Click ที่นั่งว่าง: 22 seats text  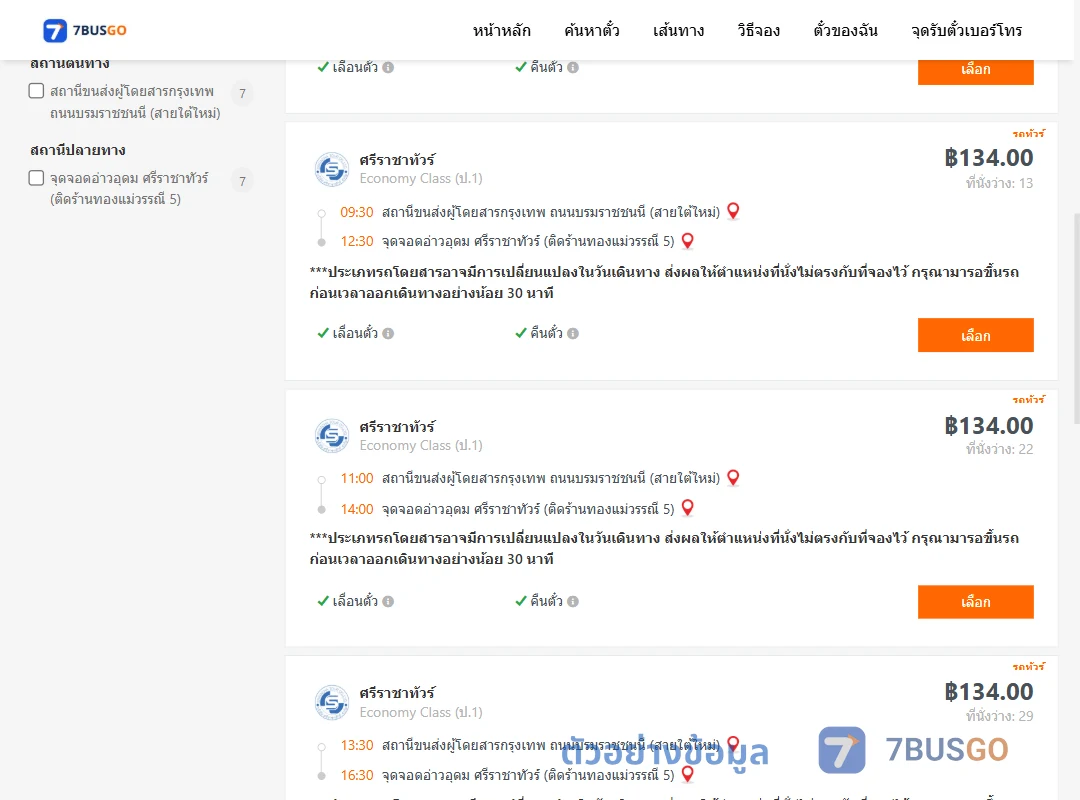click(x=999, y=449)
